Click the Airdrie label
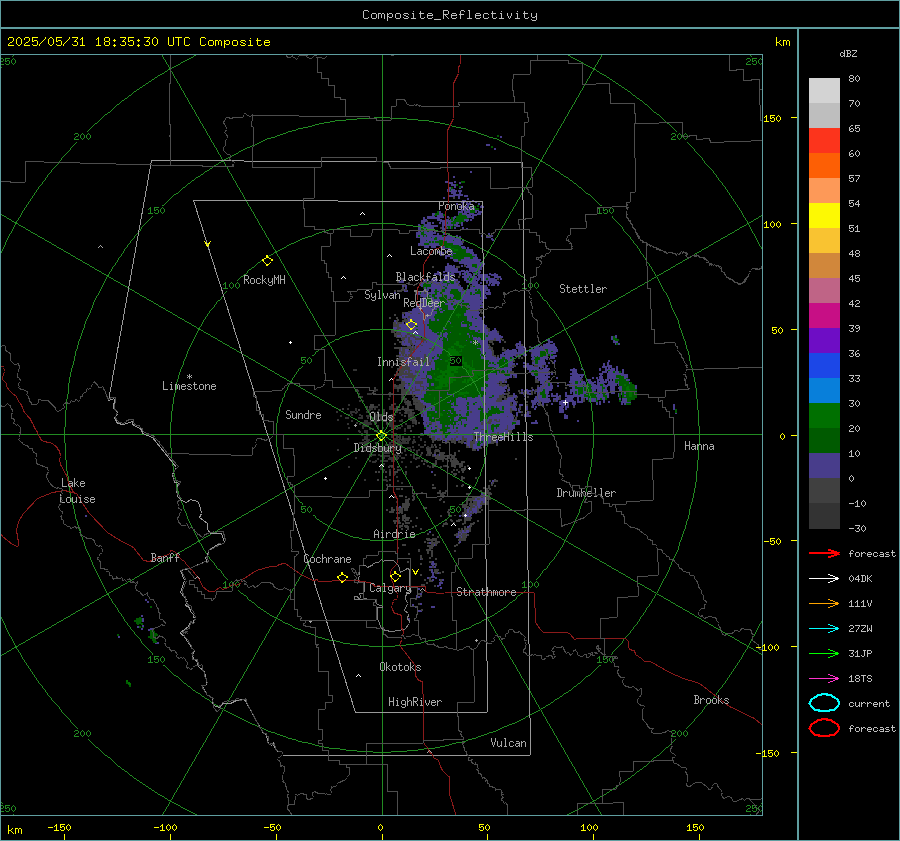 click(394, 534)
